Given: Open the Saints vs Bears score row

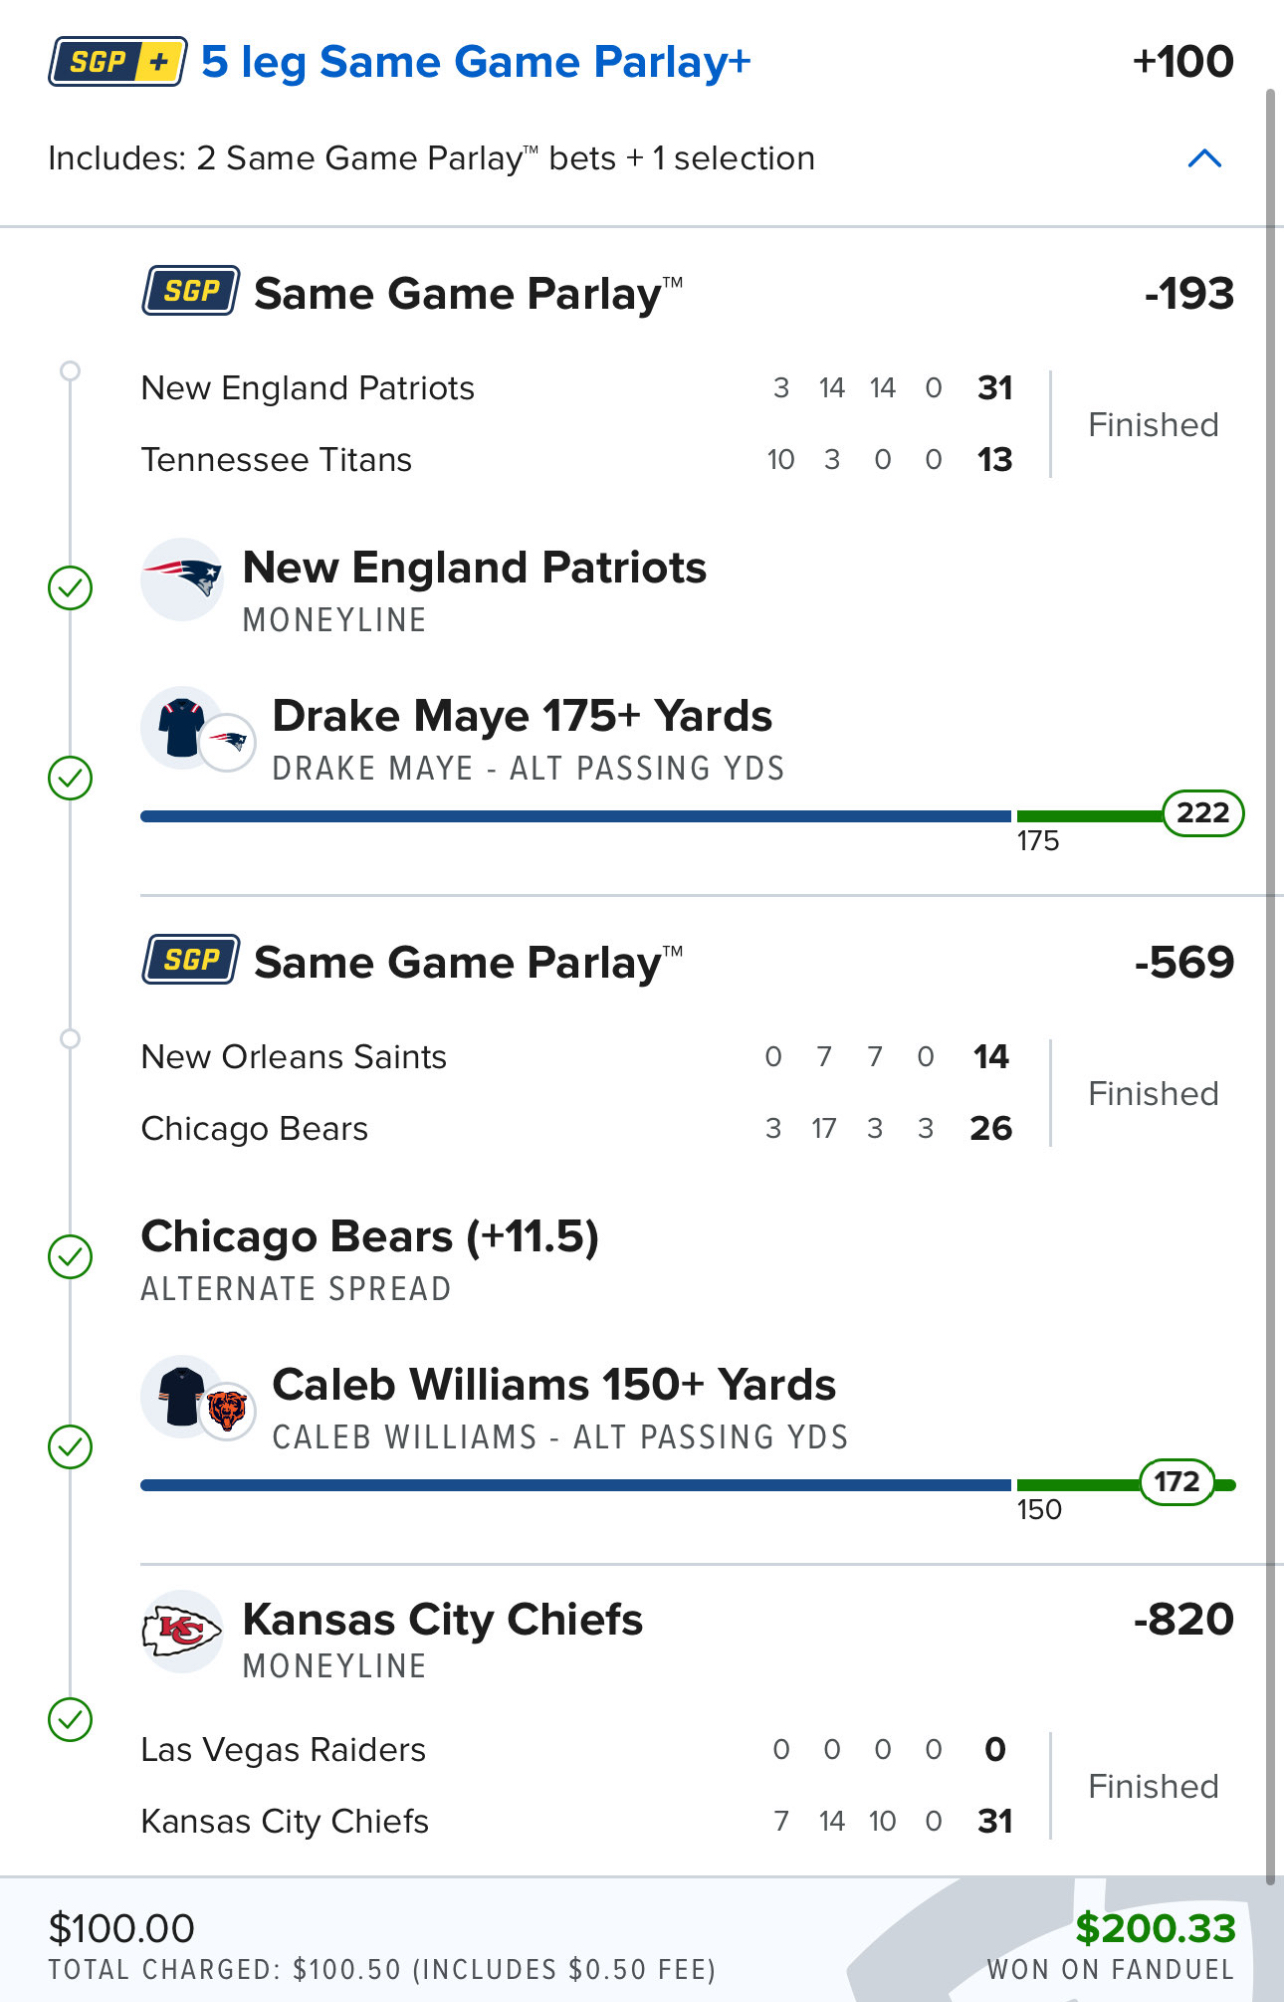Looking at the screenshot, I should pos(576,1093).
